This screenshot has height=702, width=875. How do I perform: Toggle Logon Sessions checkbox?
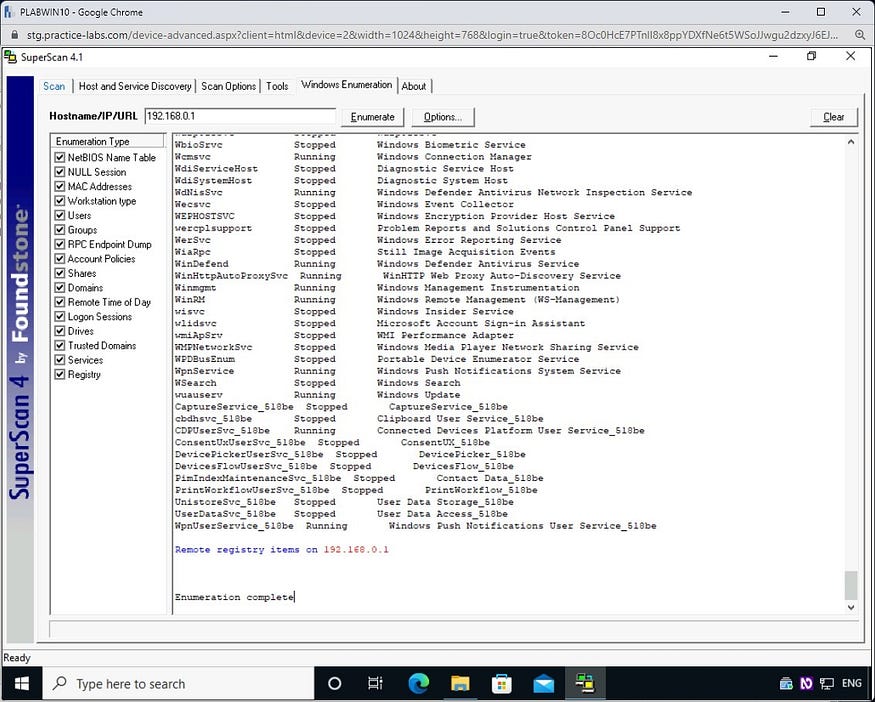coord(60,316)
